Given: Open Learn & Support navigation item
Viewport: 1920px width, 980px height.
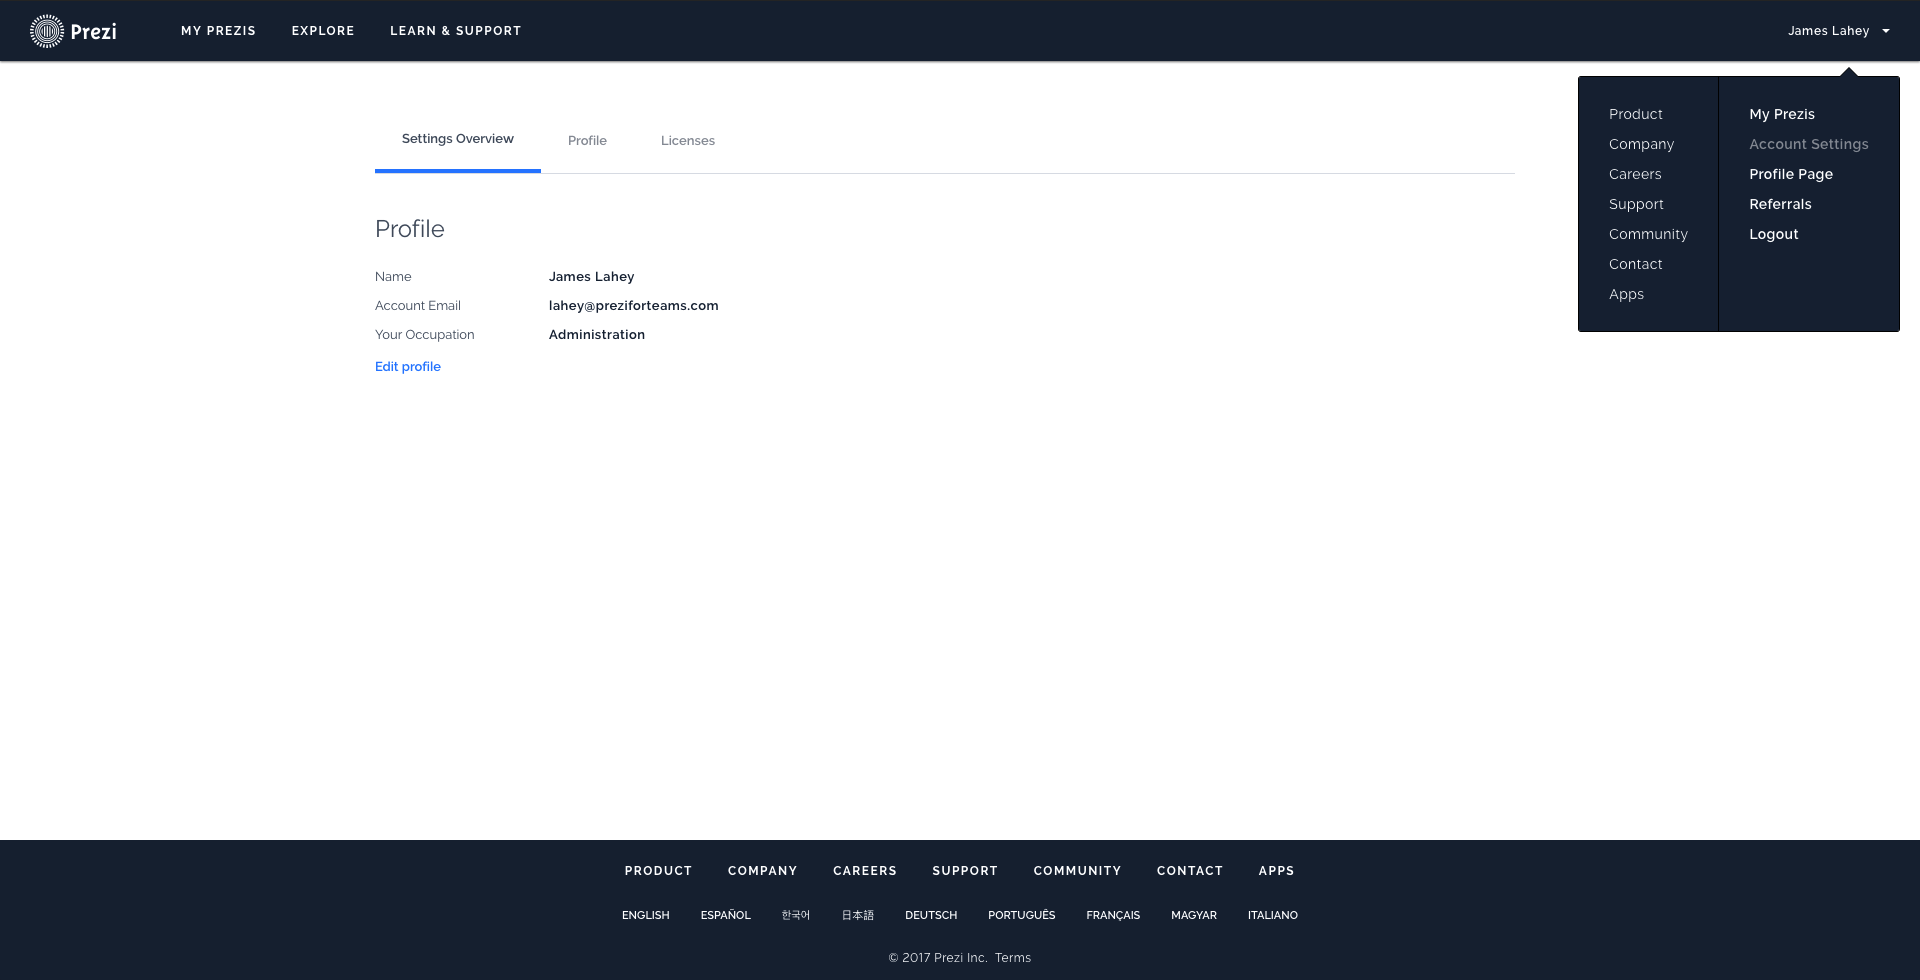Looking at the screenshot, I should point(455,31).
